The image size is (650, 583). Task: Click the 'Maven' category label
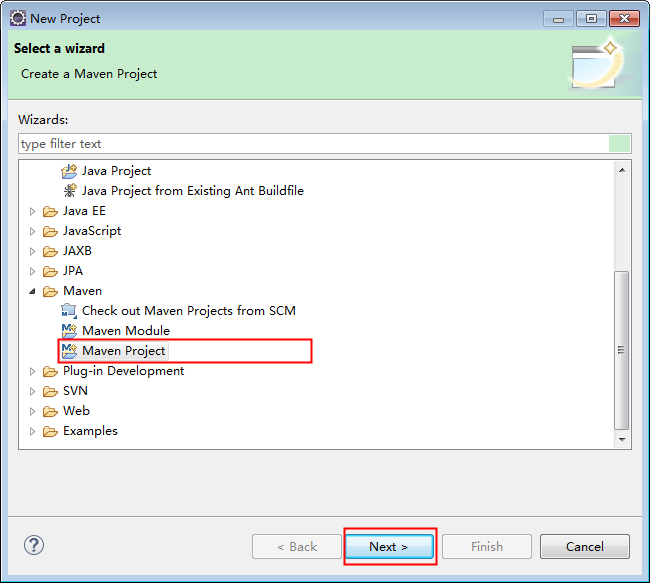(82, 291)
